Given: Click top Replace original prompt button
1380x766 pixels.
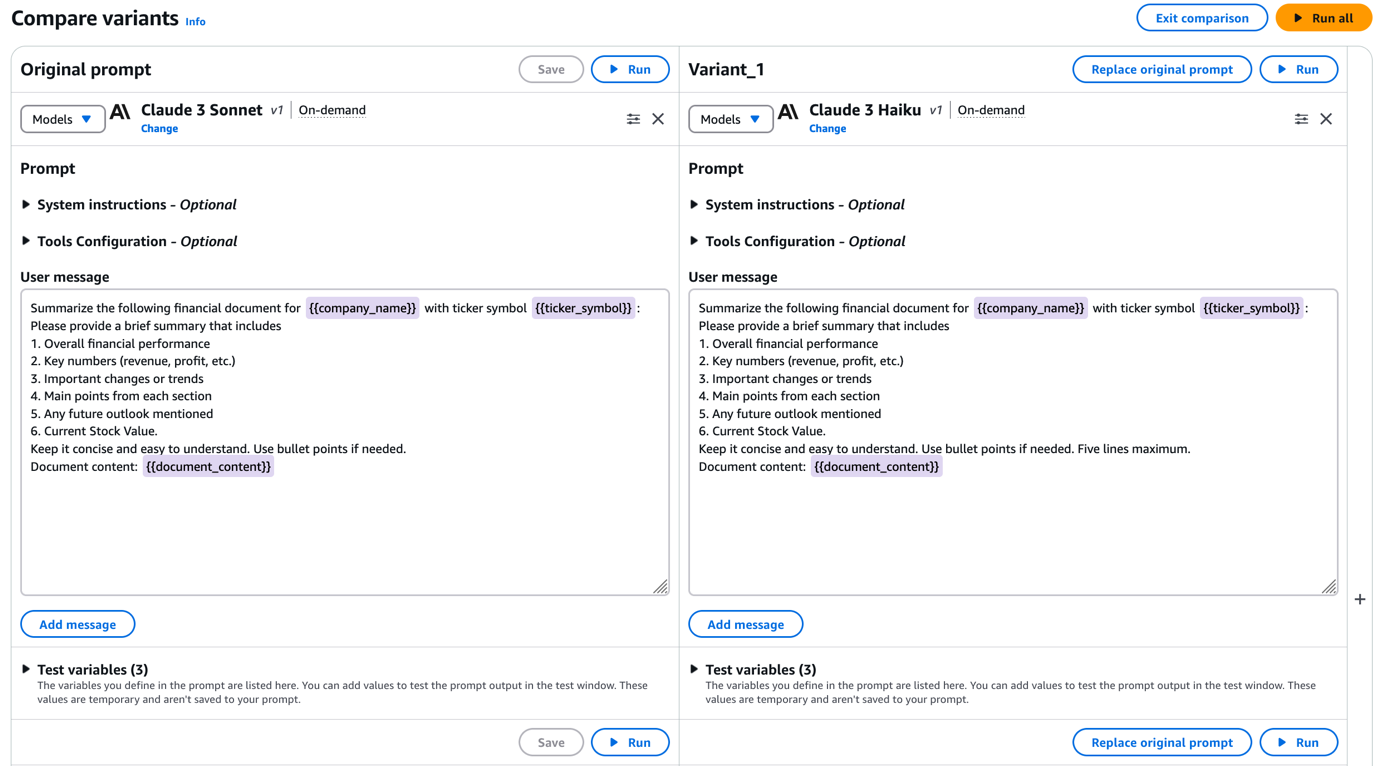Looking at the screenshot, I should (1162, 69).
